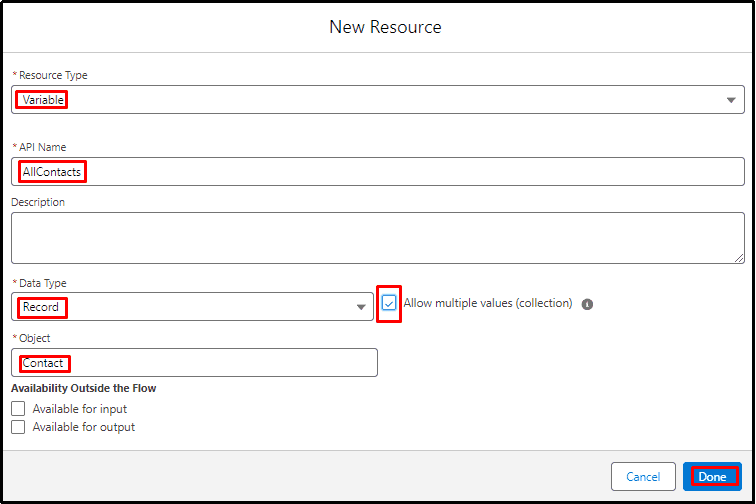Uncheck Allow multiple values collection checkbox
Viewport: 756px width, 504px height.
click(x=389, y=303)
